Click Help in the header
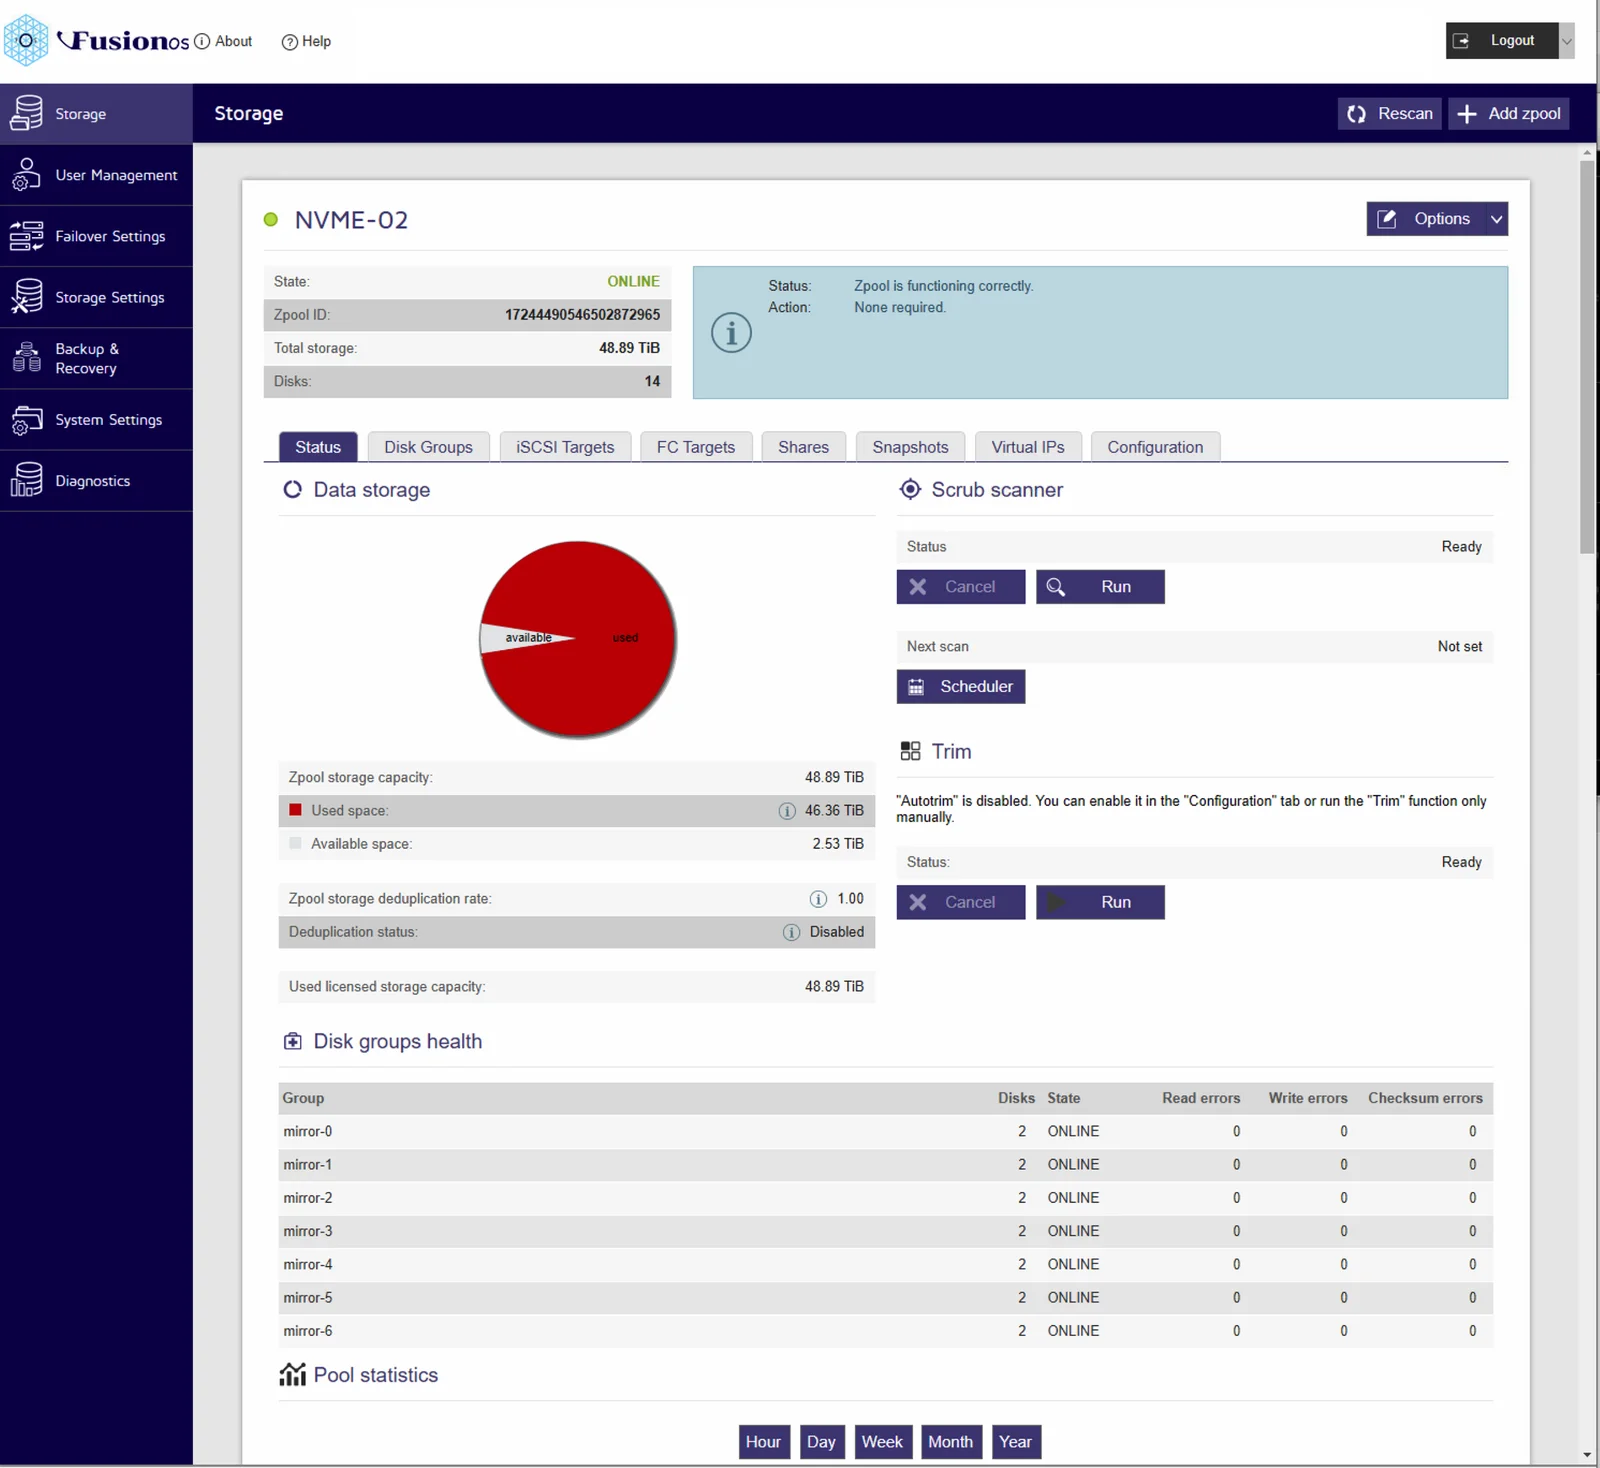 pos(316,41)
